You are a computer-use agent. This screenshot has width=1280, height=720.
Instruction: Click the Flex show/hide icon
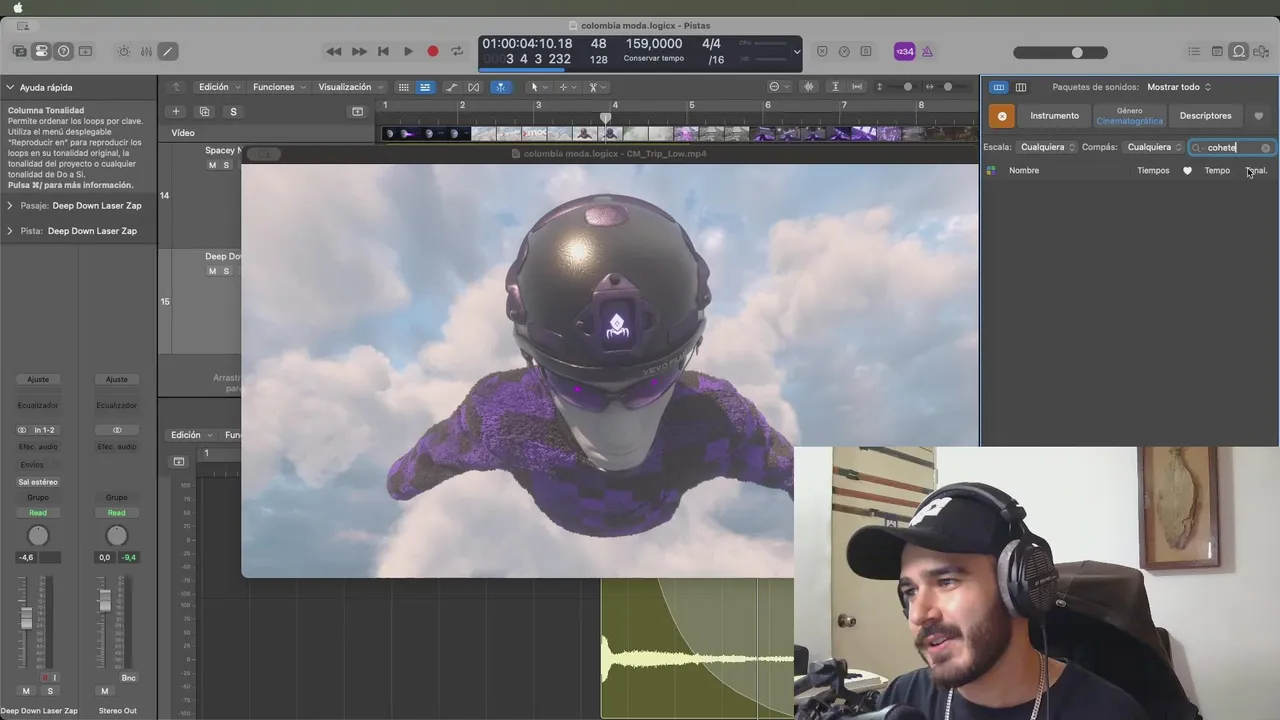click(x=474, y=87)
